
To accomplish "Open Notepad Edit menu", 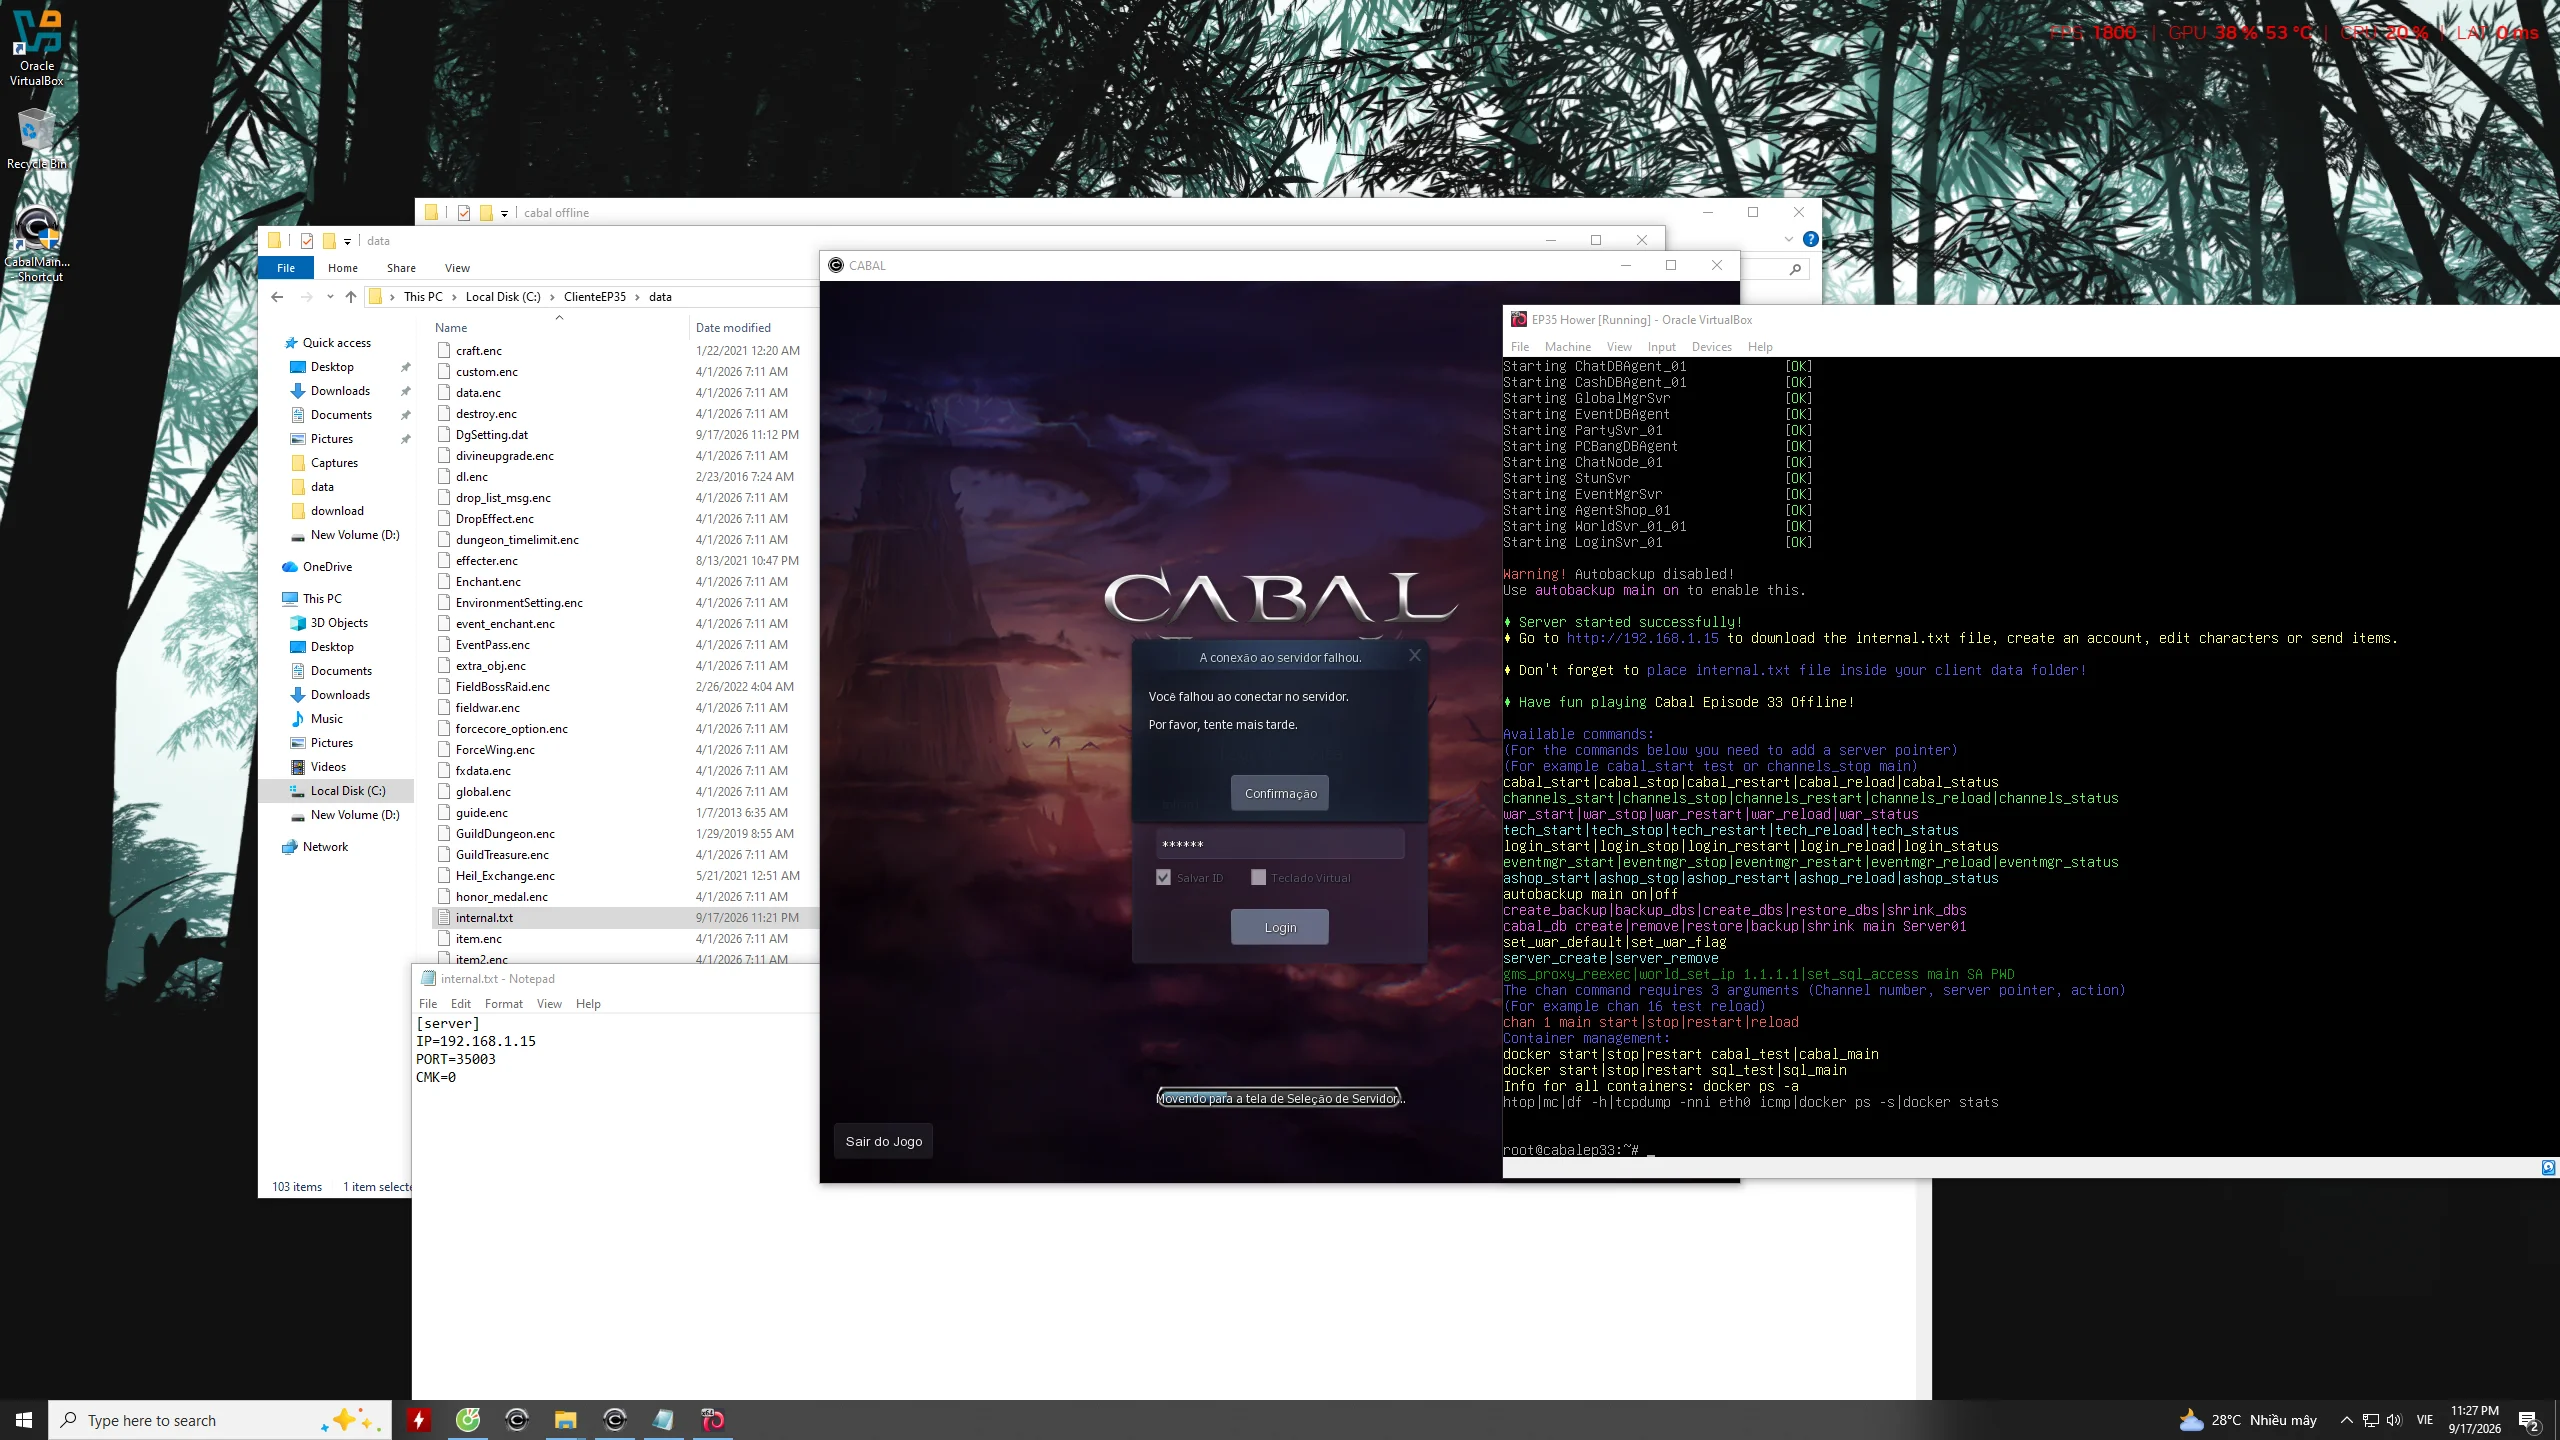I will [x=460, y=1004].
